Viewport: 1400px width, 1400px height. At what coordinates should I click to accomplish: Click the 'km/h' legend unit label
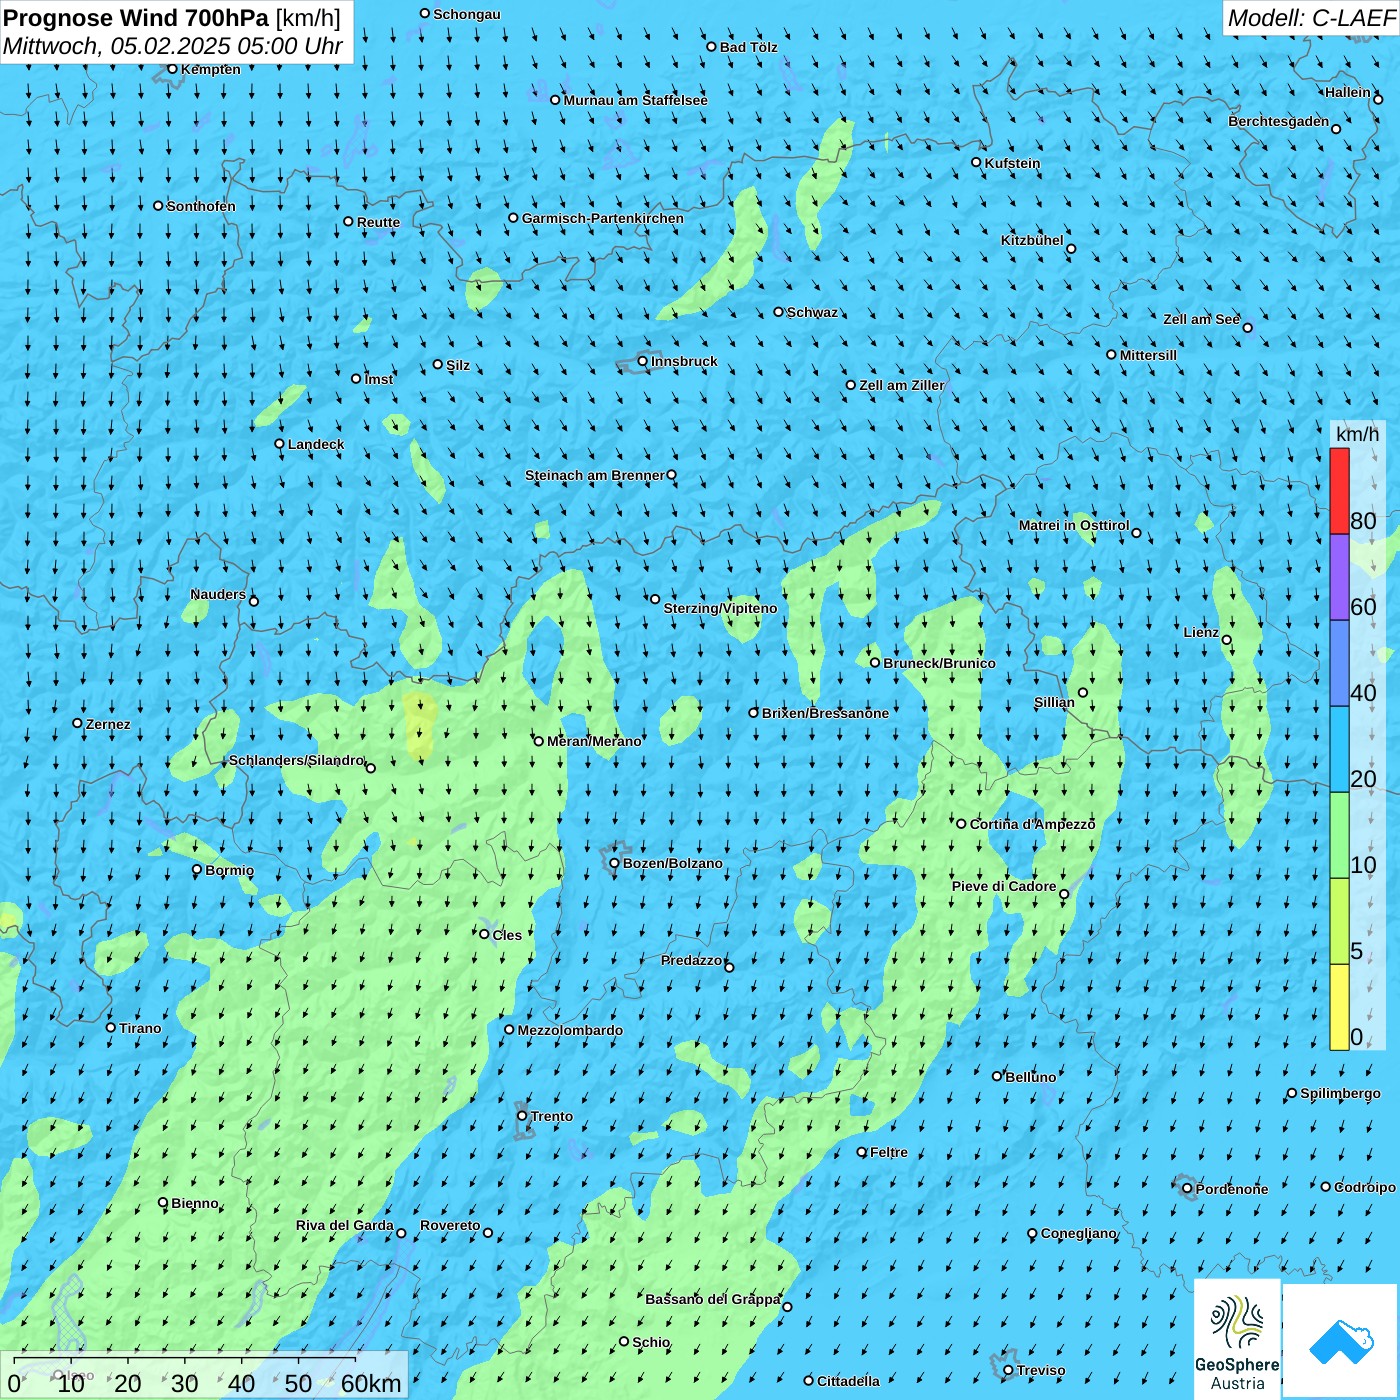pyautogui.click(x=1357, y=434)
